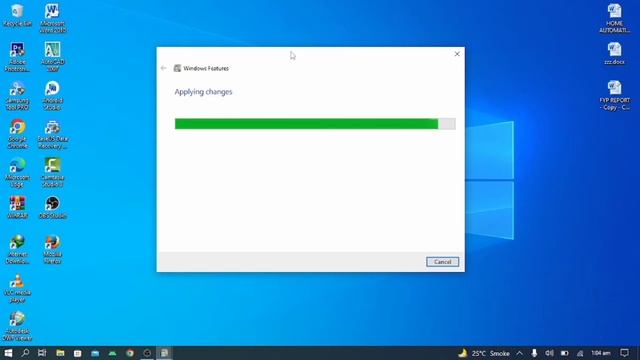640x360 pixels.
Task: Open Samsung Tool PRO desktop shortcut
Action: 18,96
